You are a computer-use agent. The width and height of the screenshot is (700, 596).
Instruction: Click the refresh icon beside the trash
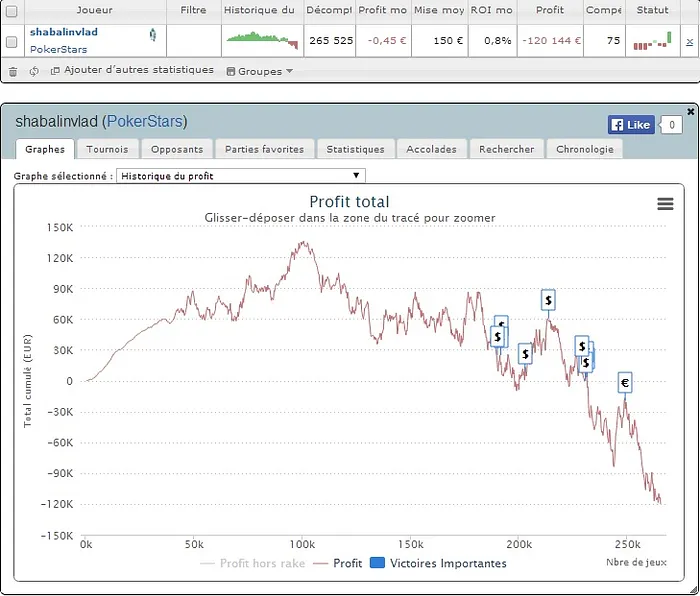pyautogui.click(x=35, y=71)
